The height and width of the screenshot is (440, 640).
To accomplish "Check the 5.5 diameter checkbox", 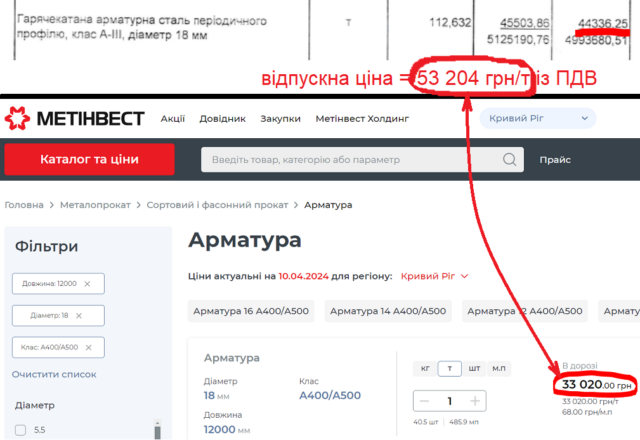I will [x=21, y=431].
